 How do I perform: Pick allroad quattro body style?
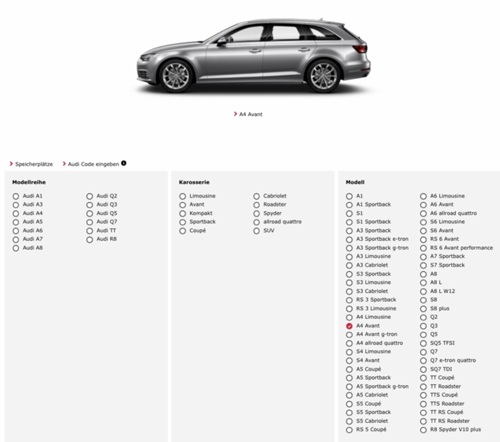coord(256,222)
